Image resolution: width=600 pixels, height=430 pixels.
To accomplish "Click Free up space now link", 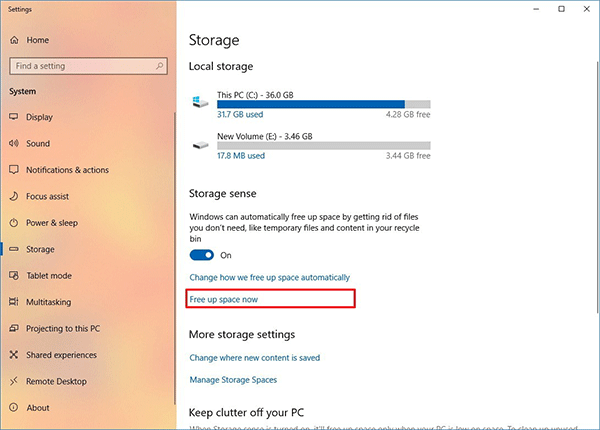I will coord(224,299).
